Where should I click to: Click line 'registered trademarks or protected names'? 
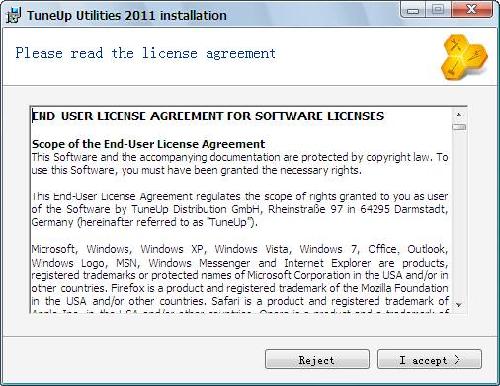click(240, 275)
